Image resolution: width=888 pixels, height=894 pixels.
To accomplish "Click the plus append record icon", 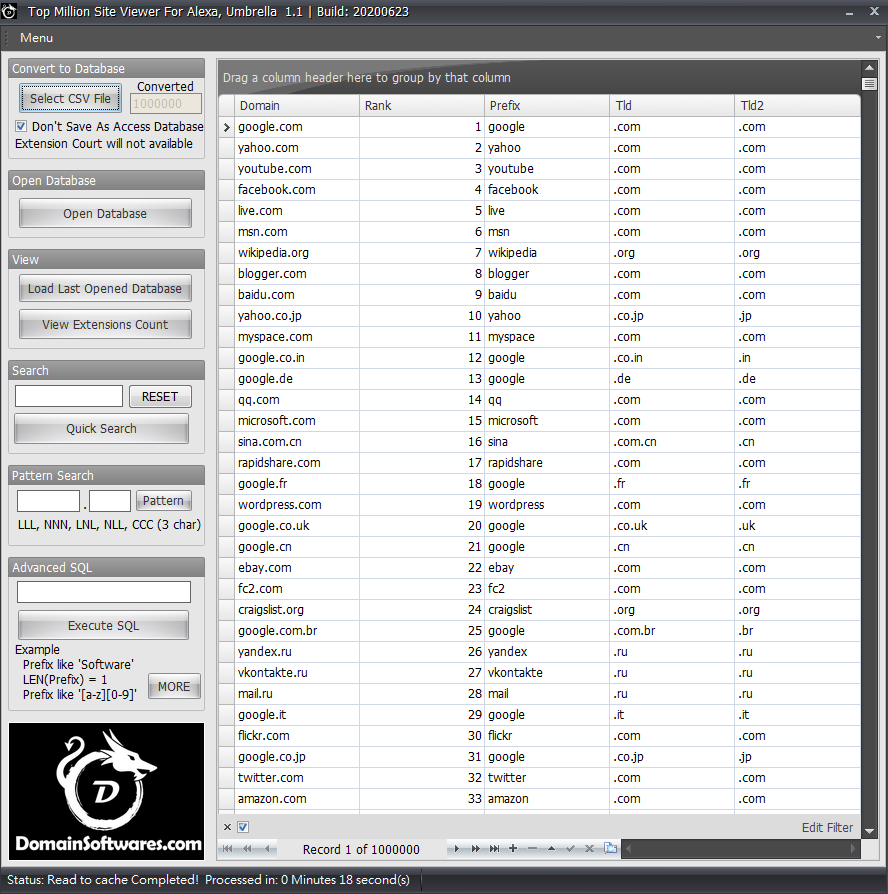I will pyautogui.click(x=513, y=848).
